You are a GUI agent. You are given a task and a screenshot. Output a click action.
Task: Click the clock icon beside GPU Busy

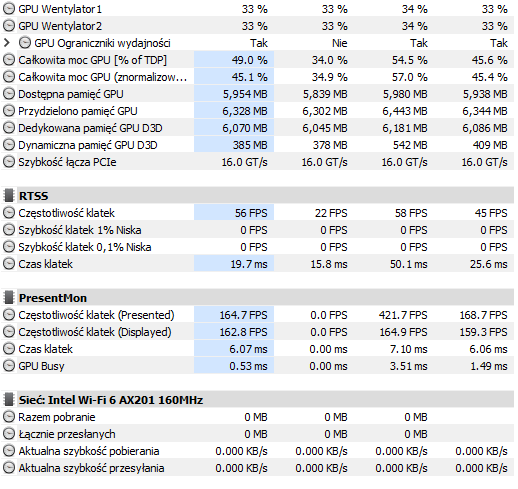tap(9, 366)
